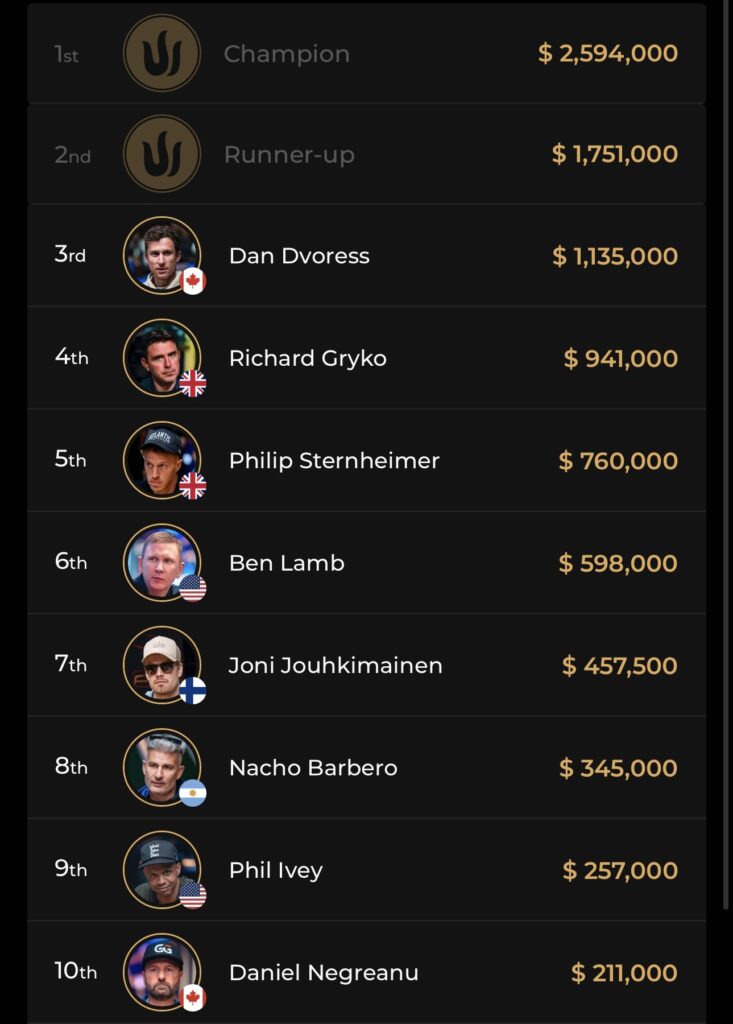
Task: Open Philip Sternheimer's profile photo
Action: tap(160, 459)
